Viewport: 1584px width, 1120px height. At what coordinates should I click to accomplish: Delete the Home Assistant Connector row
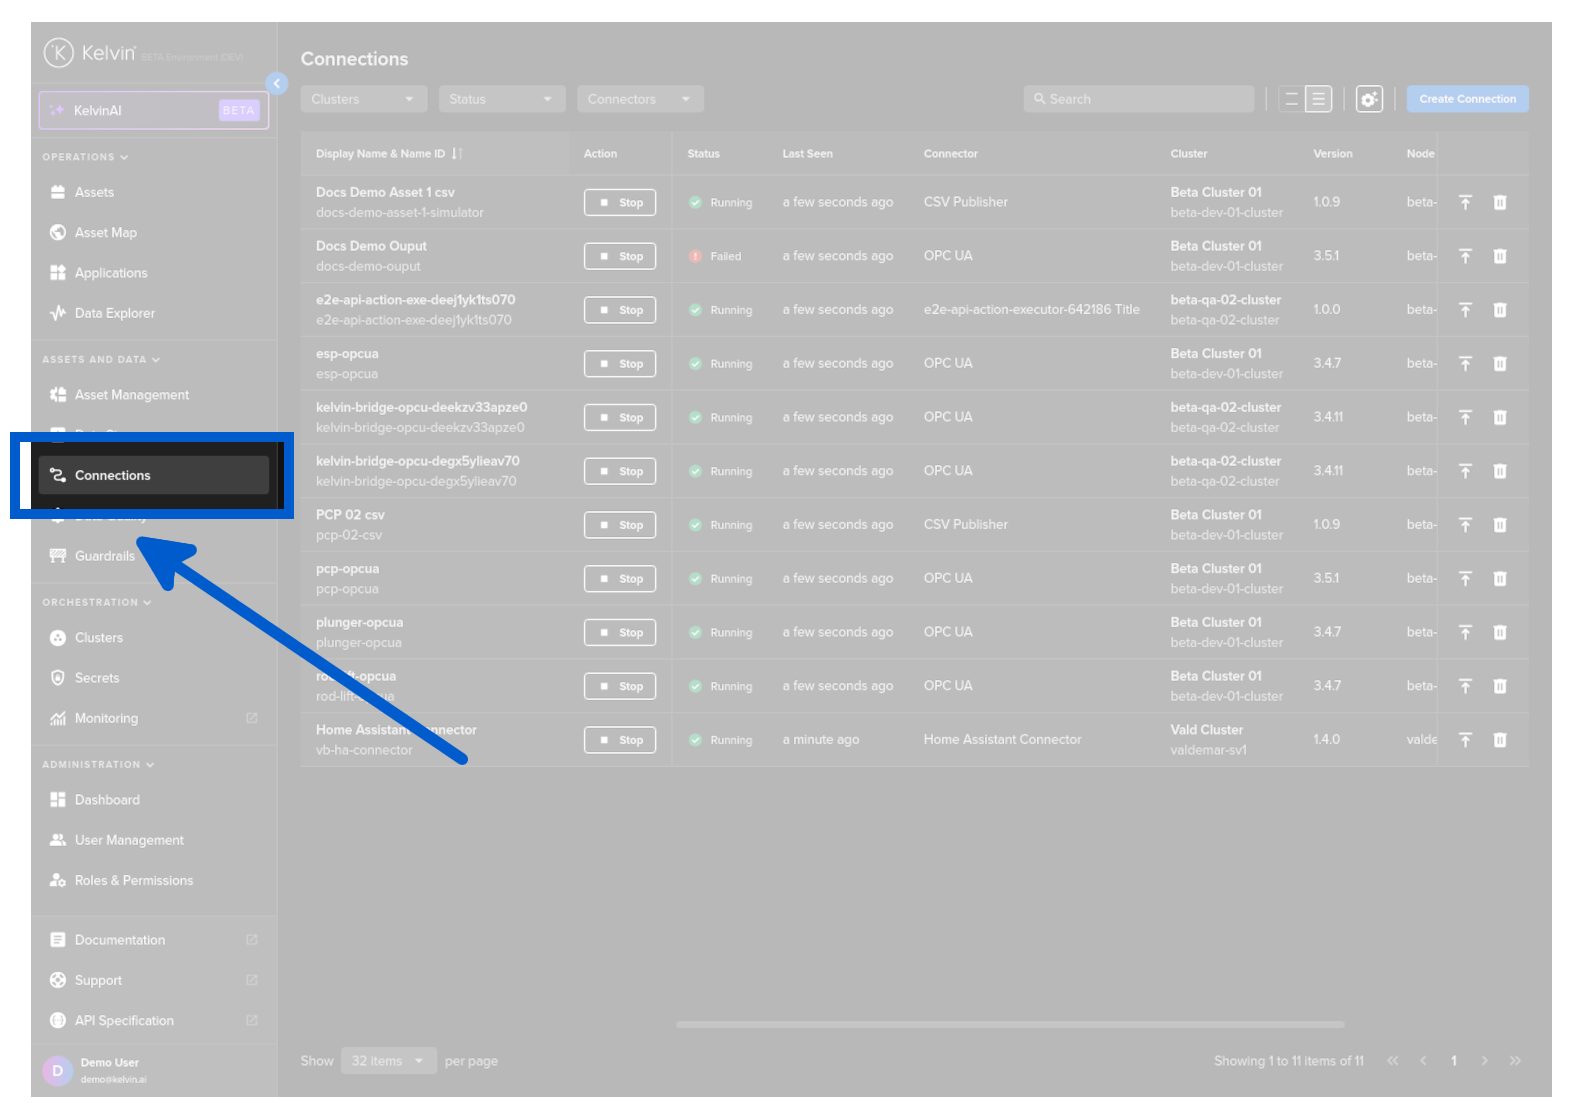[x=1499, y=740]
